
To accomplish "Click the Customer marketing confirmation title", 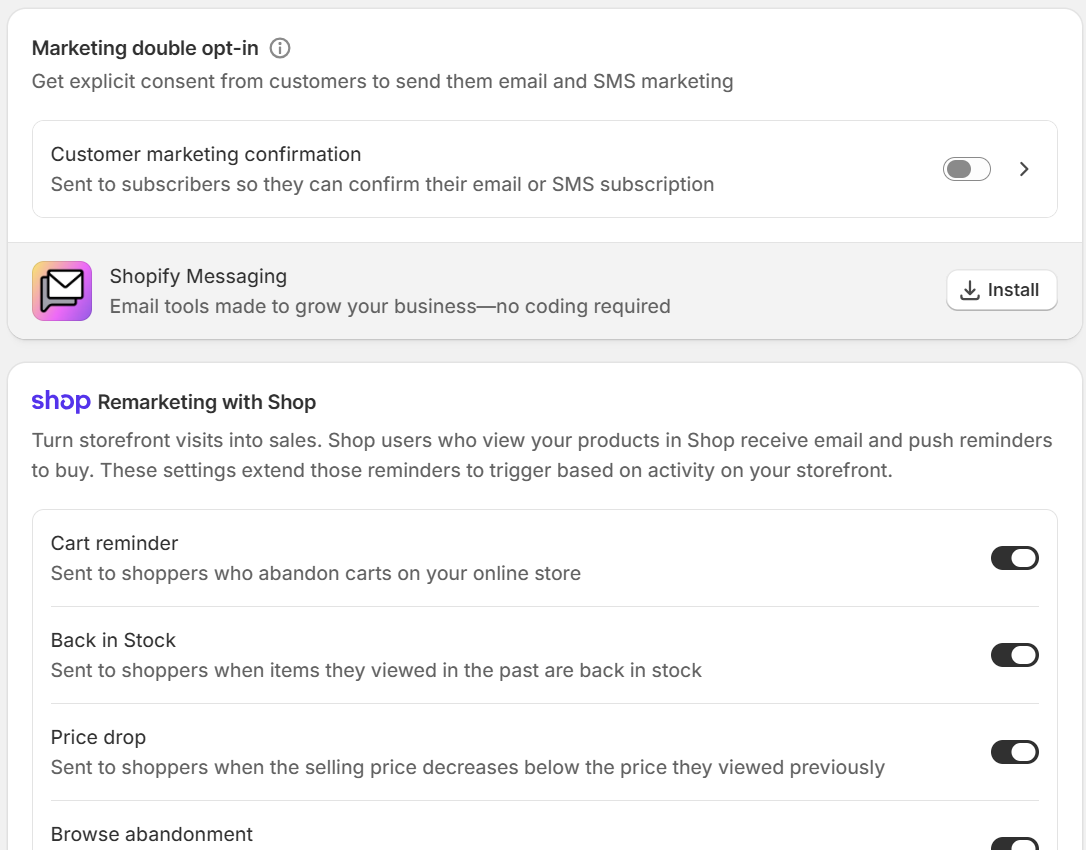I will pyautogui.click(x=206, y=154).
